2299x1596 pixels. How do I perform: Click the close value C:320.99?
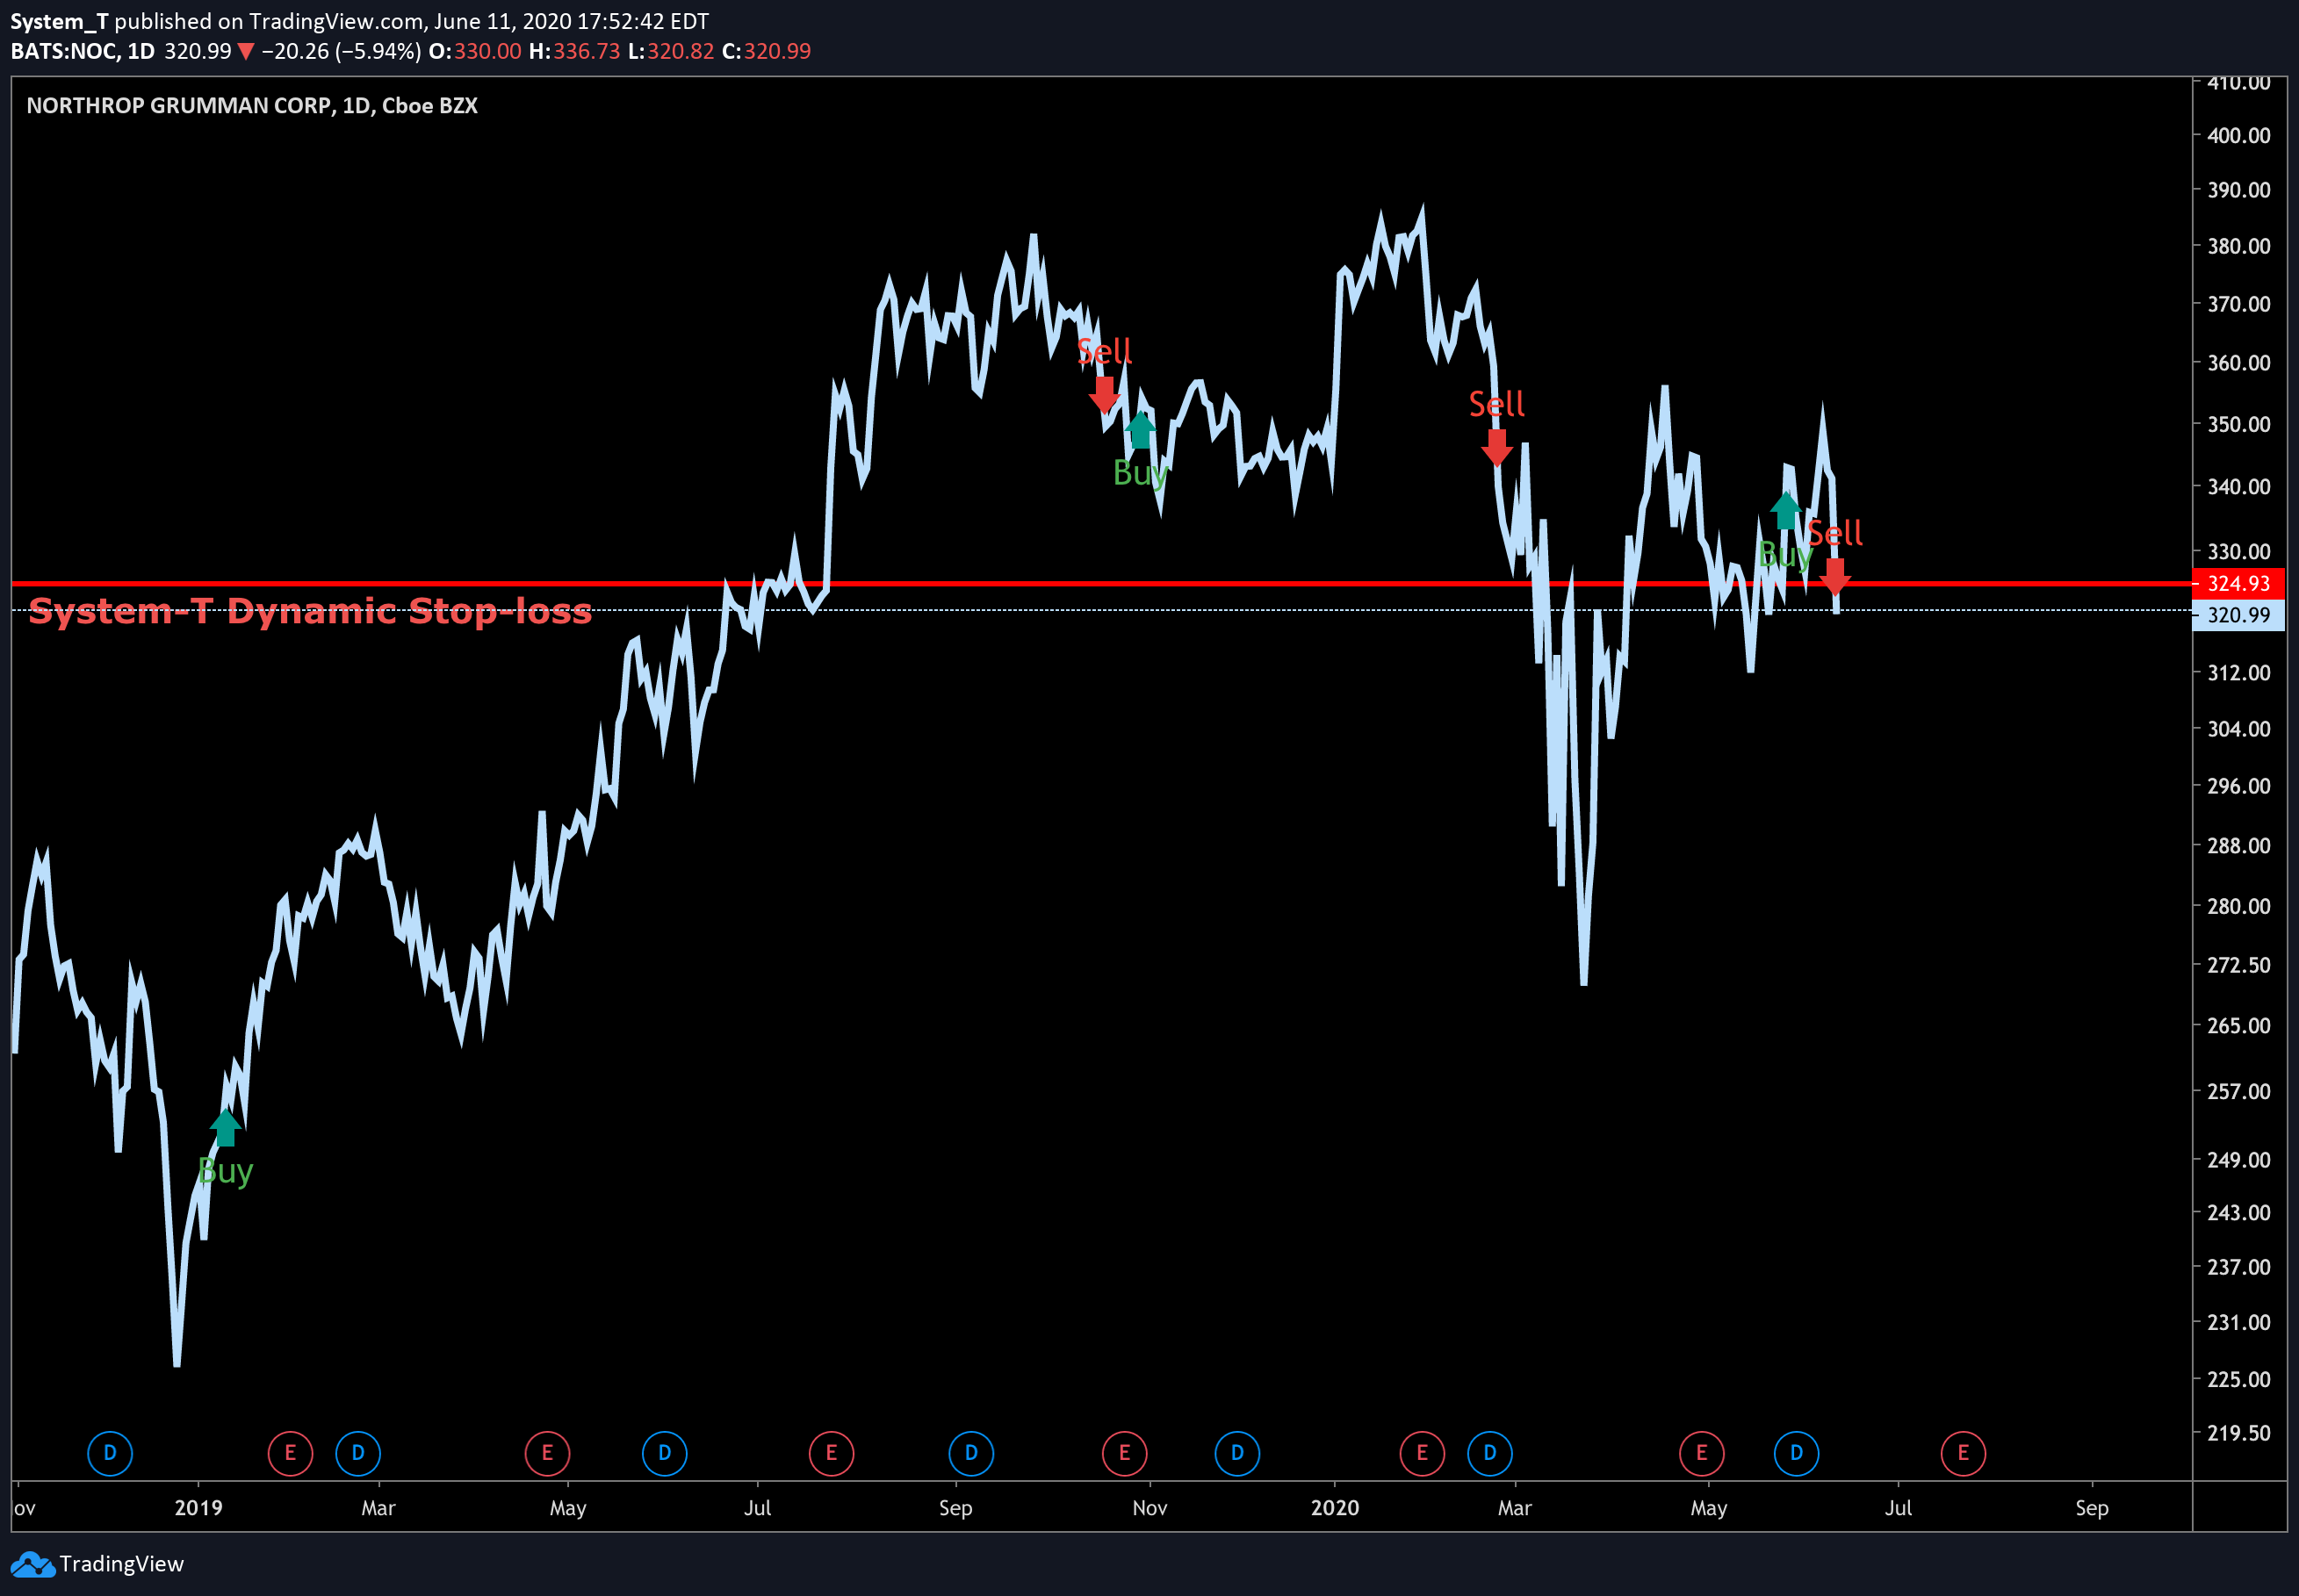click(766, 51)
